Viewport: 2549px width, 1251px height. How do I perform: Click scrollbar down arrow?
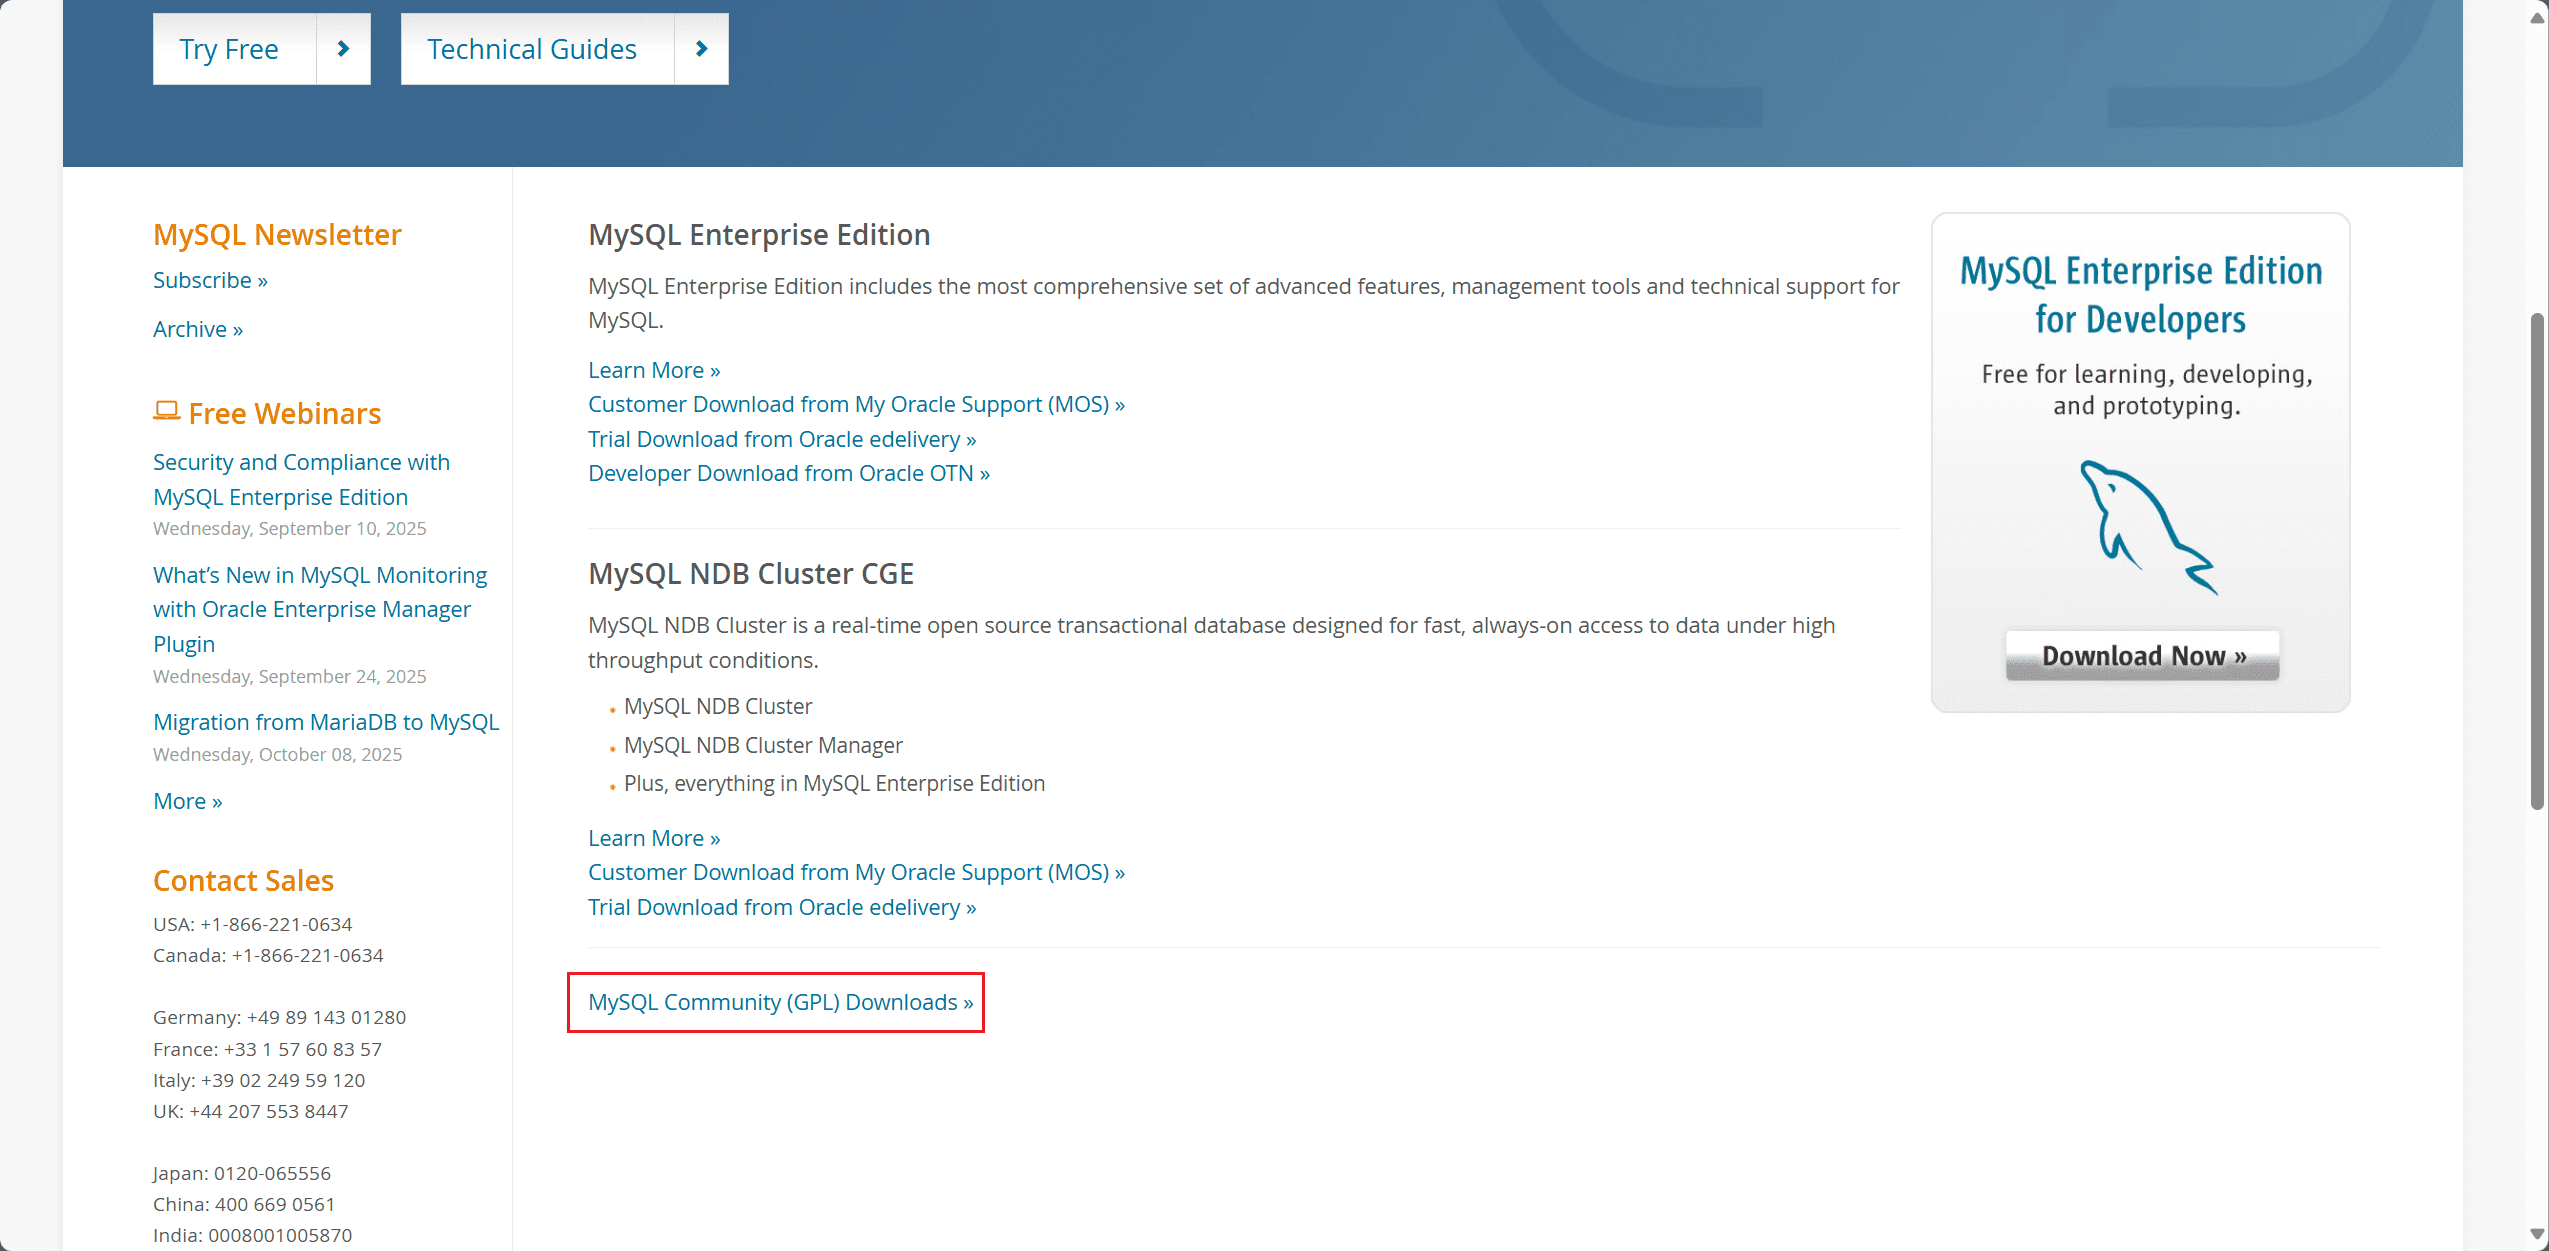(x=2537, y=1235)
